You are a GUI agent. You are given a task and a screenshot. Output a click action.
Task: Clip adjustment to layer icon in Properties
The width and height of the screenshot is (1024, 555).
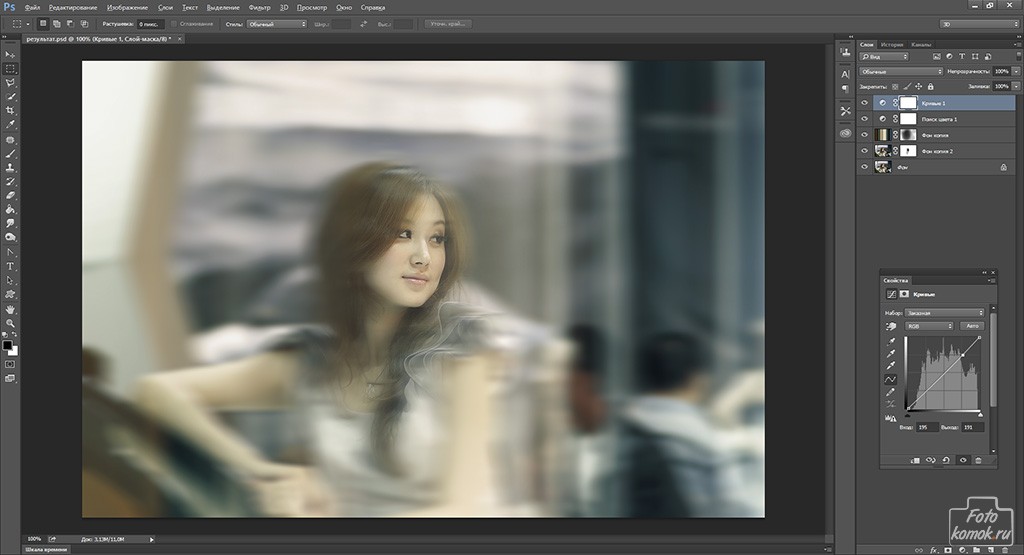click(915, 460)
